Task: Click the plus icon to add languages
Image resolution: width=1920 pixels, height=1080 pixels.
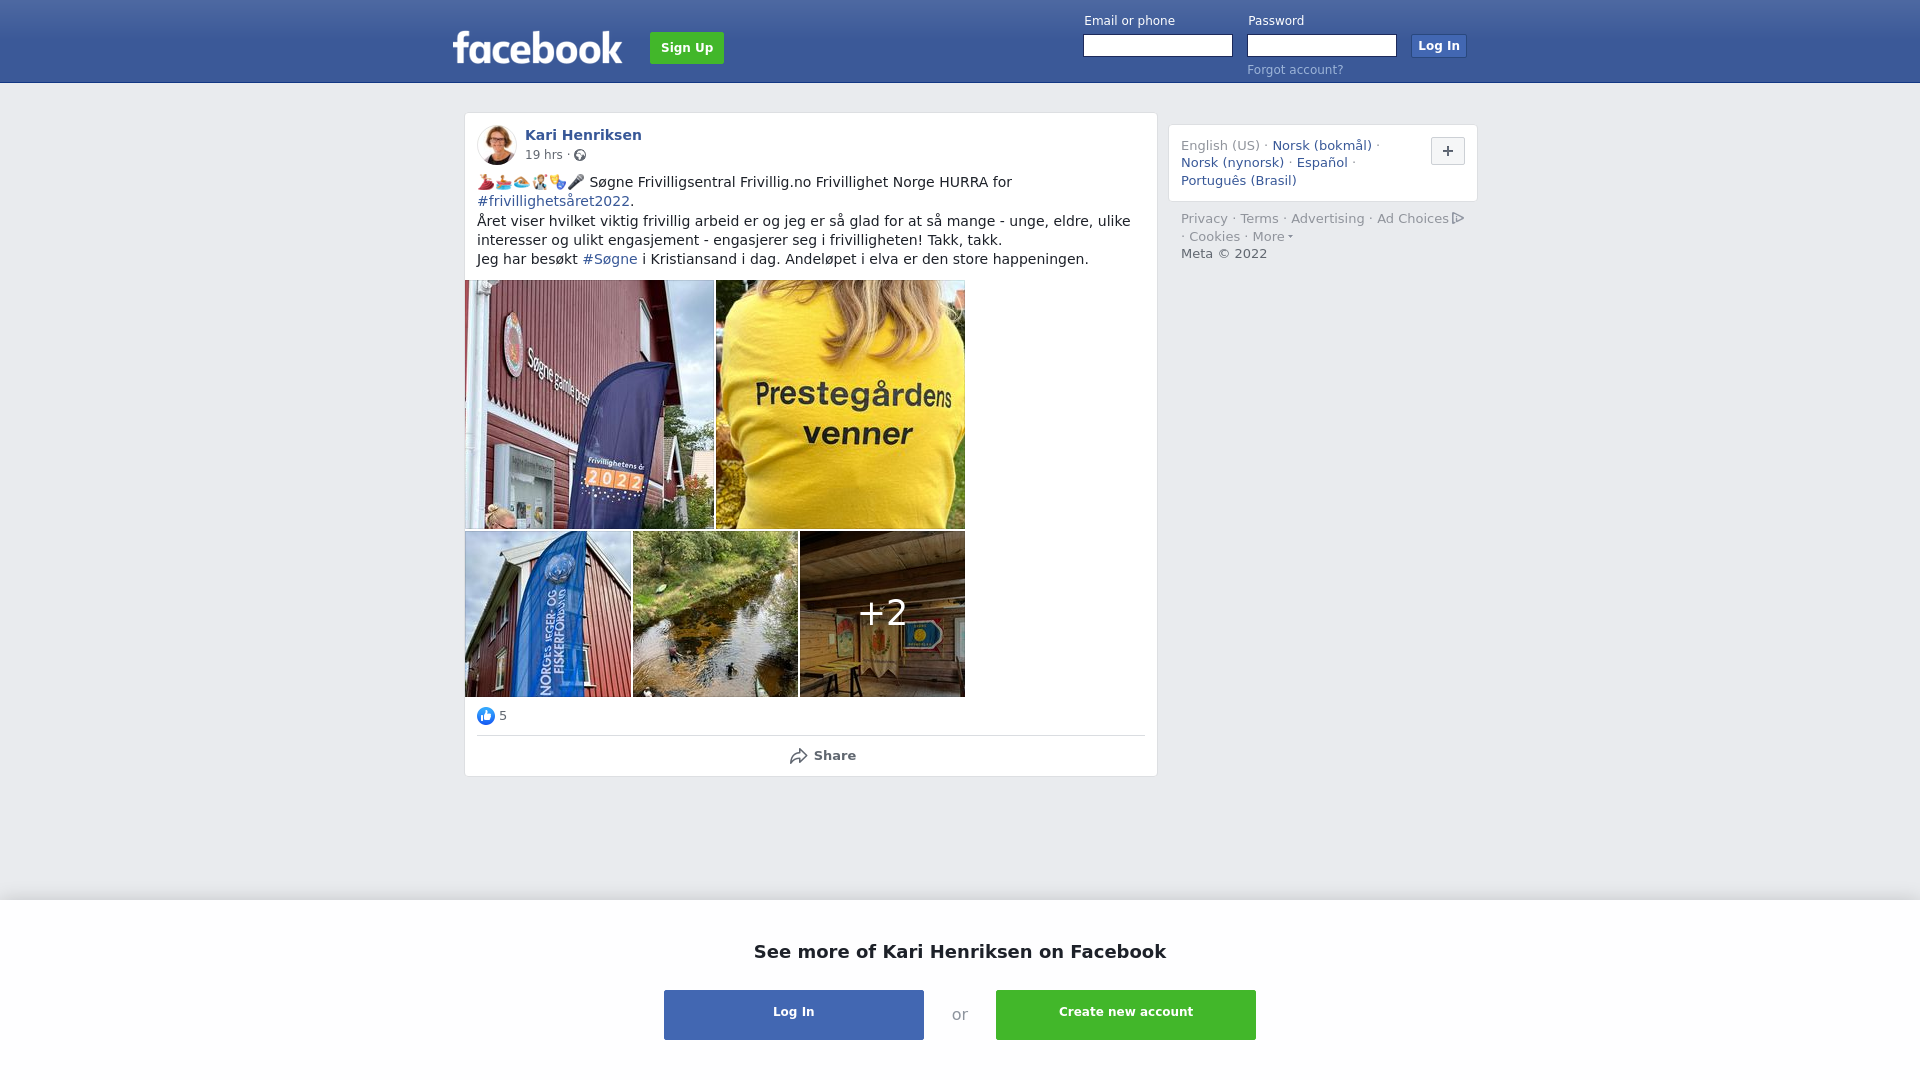Action: pyautogui.click(x=1448, y=151)
